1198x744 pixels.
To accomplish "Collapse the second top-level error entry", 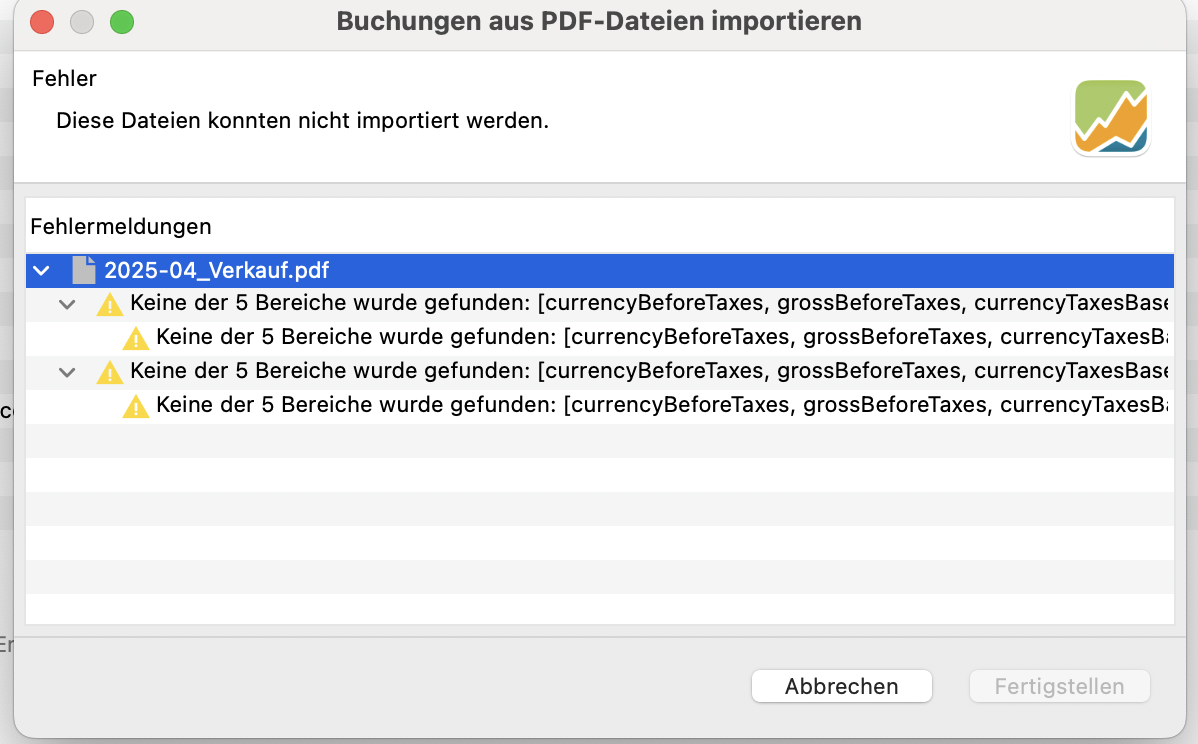I will 67,372.
